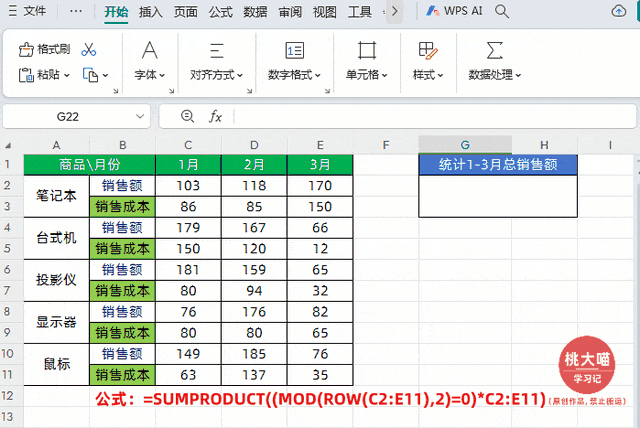The width and height of the screenshot is (640, 428).
Task: Open the 公式 ribbon tab
Action: [220, 11]
